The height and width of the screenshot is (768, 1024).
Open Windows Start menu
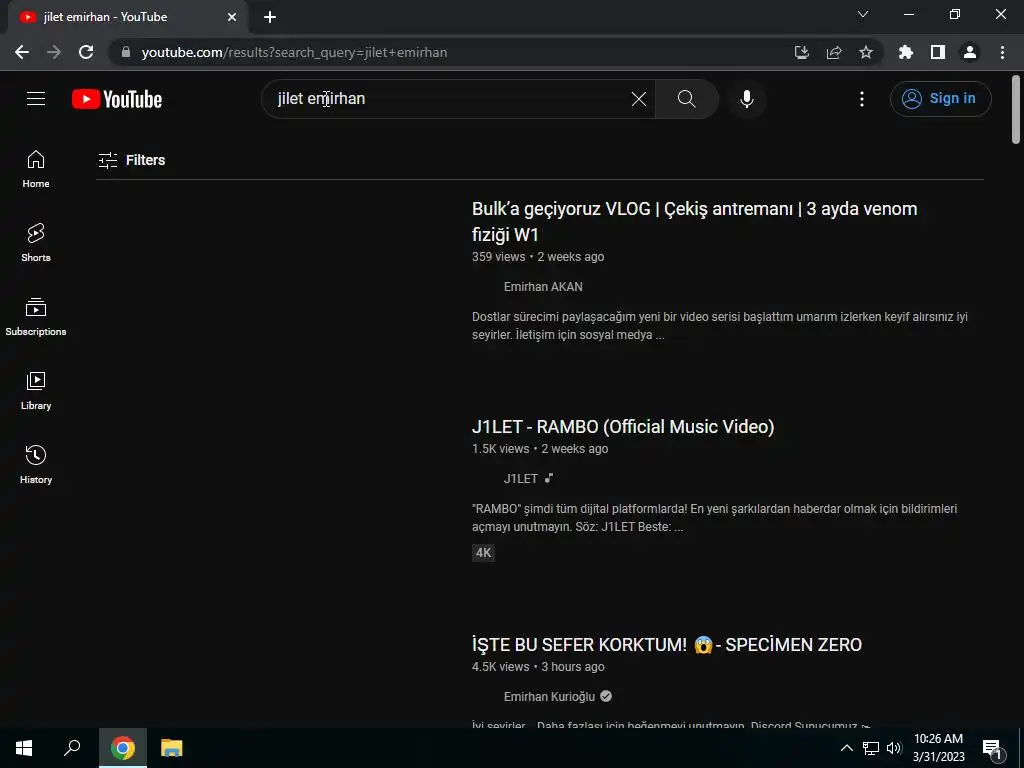[24, 748]
